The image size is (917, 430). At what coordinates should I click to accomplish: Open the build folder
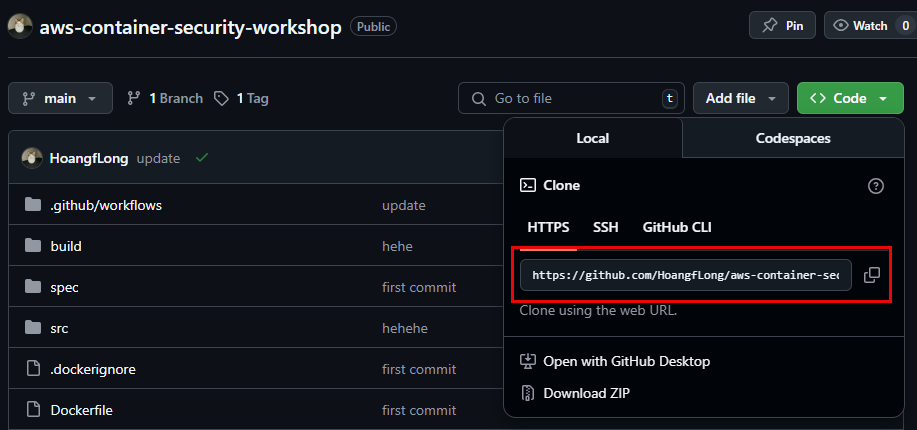(x=66, y=246)
